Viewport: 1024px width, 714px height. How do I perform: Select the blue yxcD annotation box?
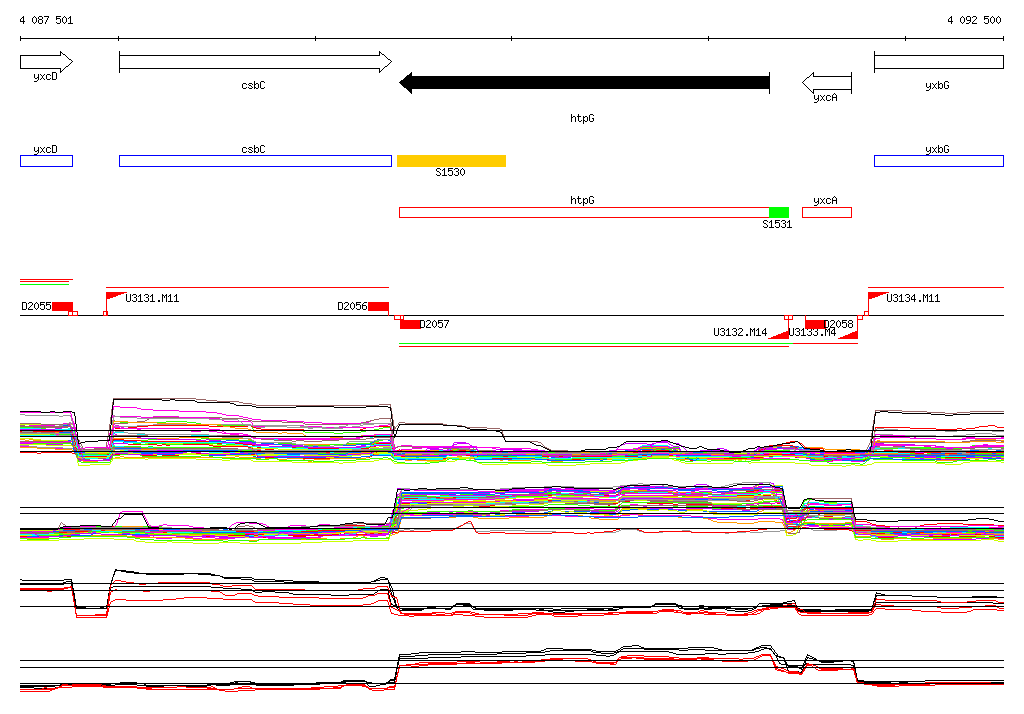click(x=46, y=161)
